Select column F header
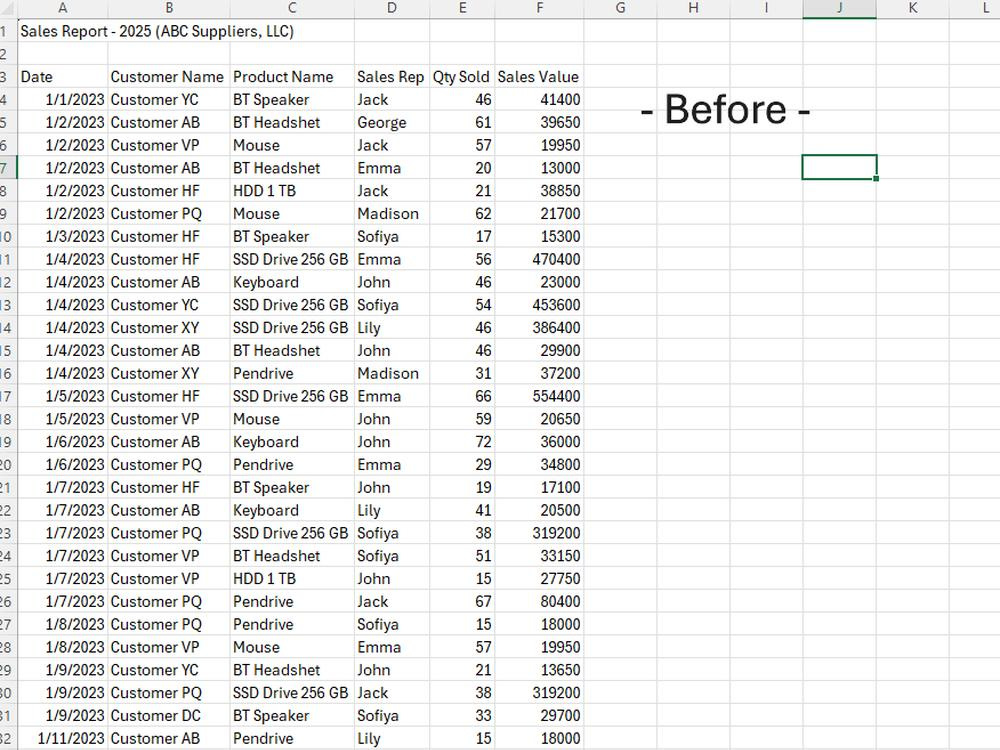Viewport: 1000px width, 750px height. pyautogui.click(x=540, y=8)
